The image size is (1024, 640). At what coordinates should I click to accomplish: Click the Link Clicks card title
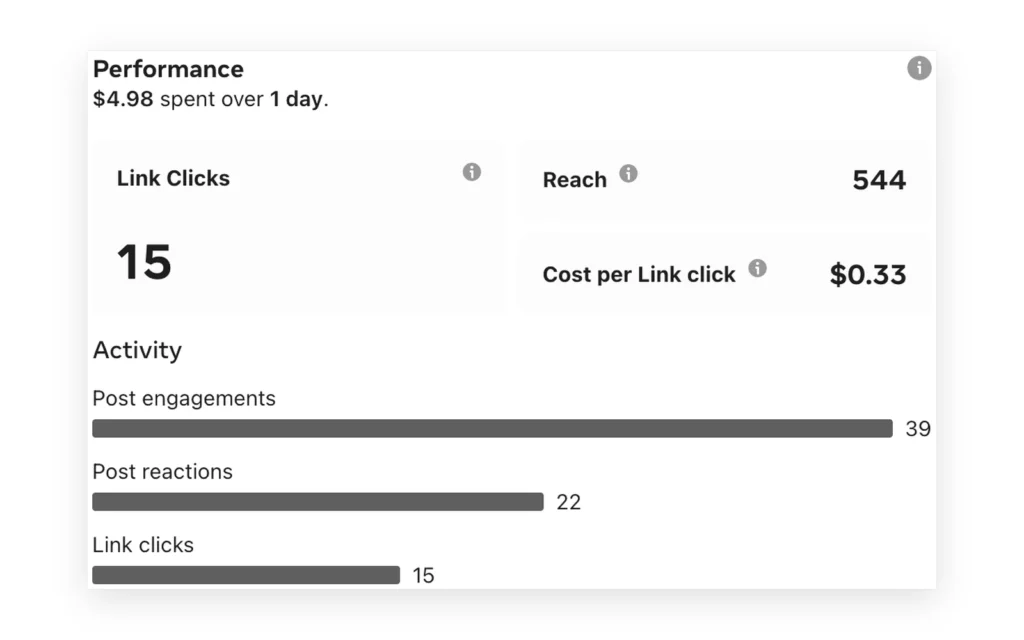tap(173, 178)
